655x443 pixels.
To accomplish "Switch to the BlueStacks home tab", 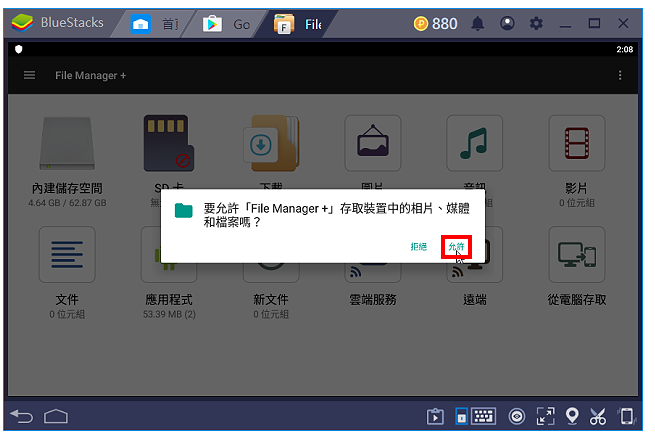I will tap(152, 24).
